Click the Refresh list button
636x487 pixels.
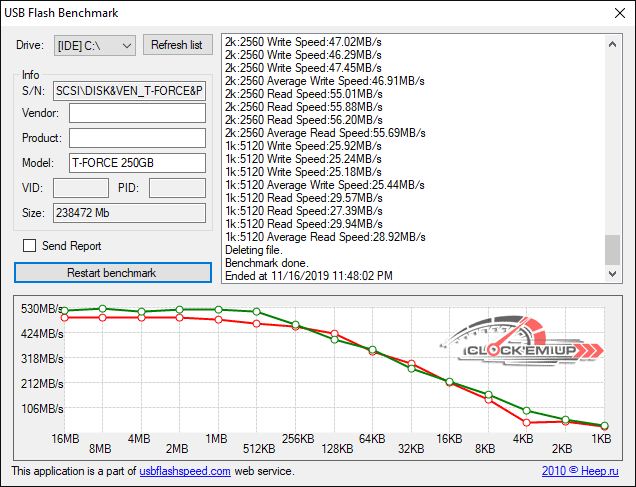point(178,45)
